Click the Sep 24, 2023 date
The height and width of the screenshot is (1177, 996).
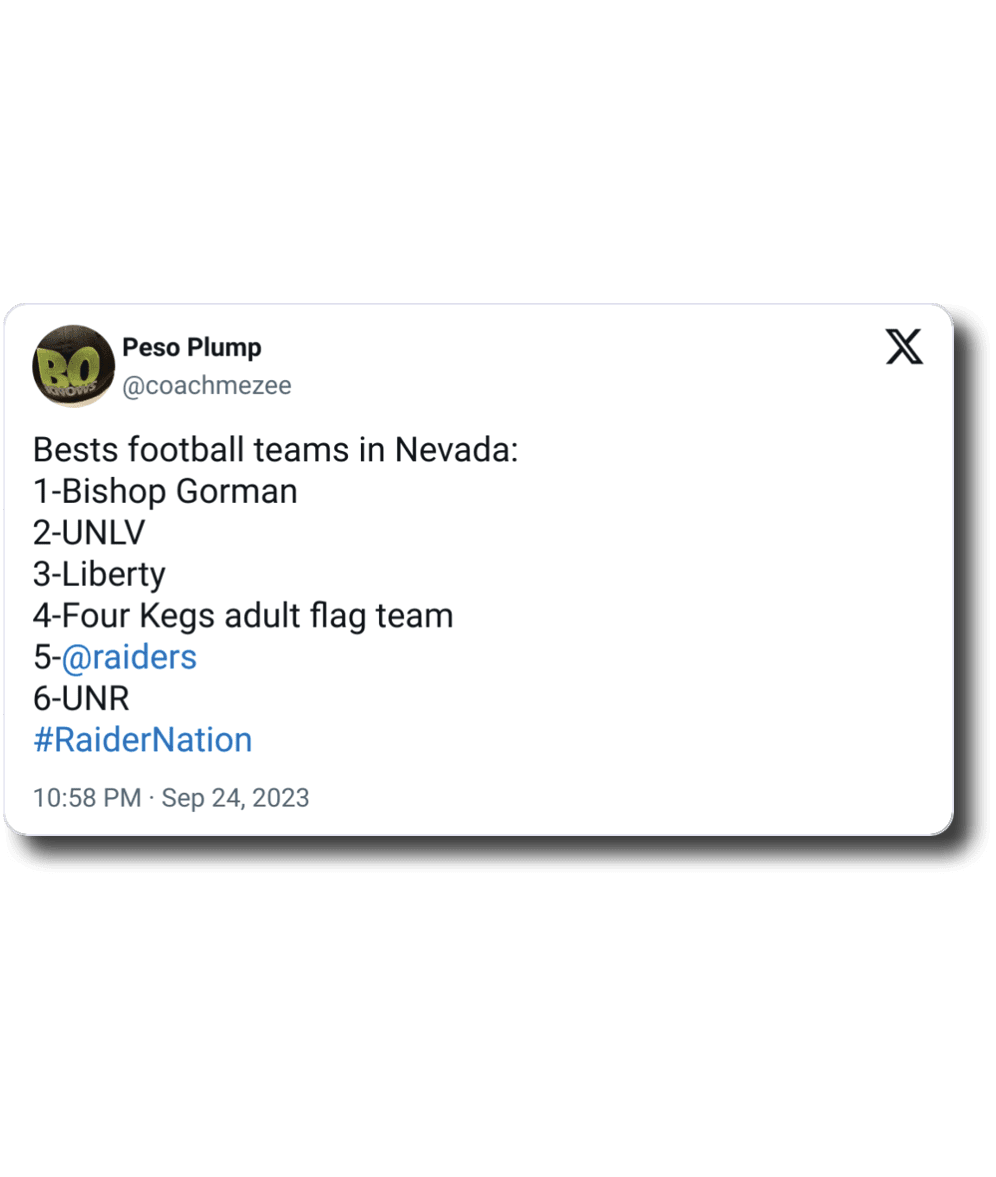pyautogui.click(x=235, y=798)
